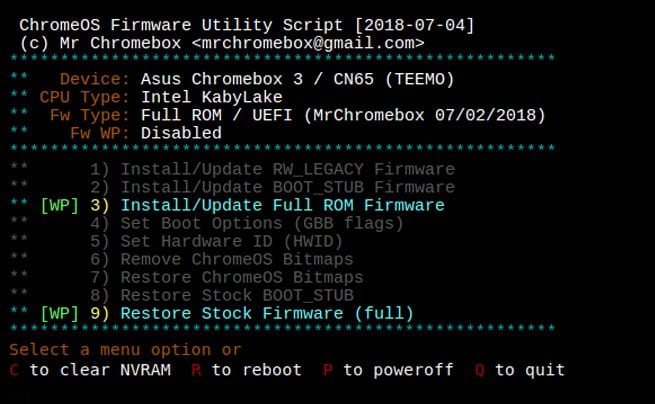Click the [WP] tag beside option 9

[x=60, y=313]
